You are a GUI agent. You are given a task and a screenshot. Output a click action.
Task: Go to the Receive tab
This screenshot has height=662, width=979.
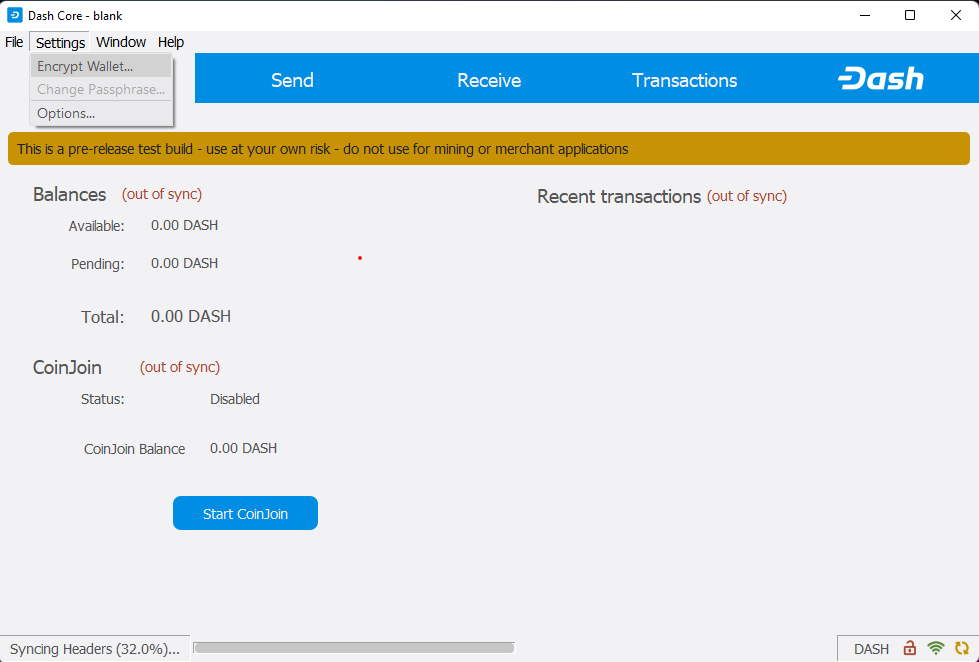[489, 80]
